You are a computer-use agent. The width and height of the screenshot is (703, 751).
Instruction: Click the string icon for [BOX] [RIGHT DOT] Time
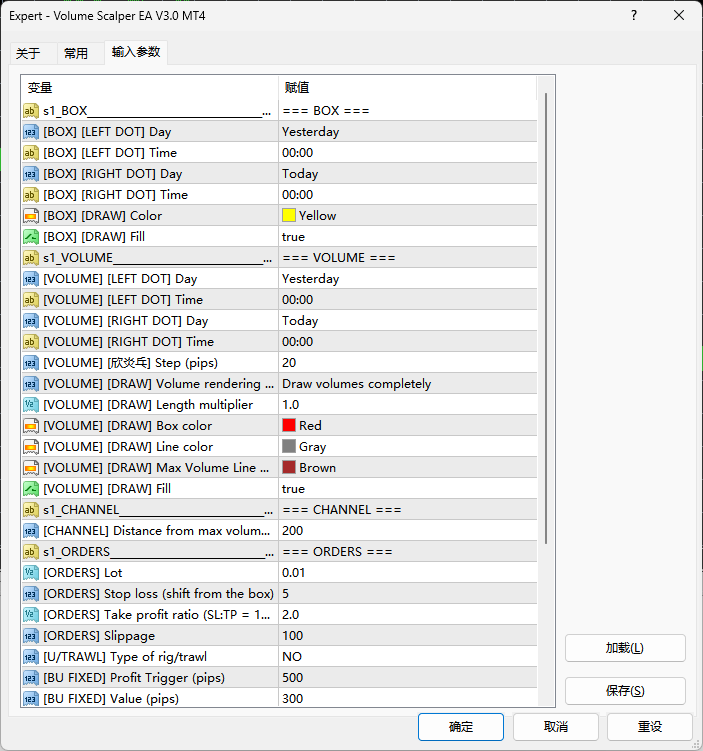coord(31,195)
